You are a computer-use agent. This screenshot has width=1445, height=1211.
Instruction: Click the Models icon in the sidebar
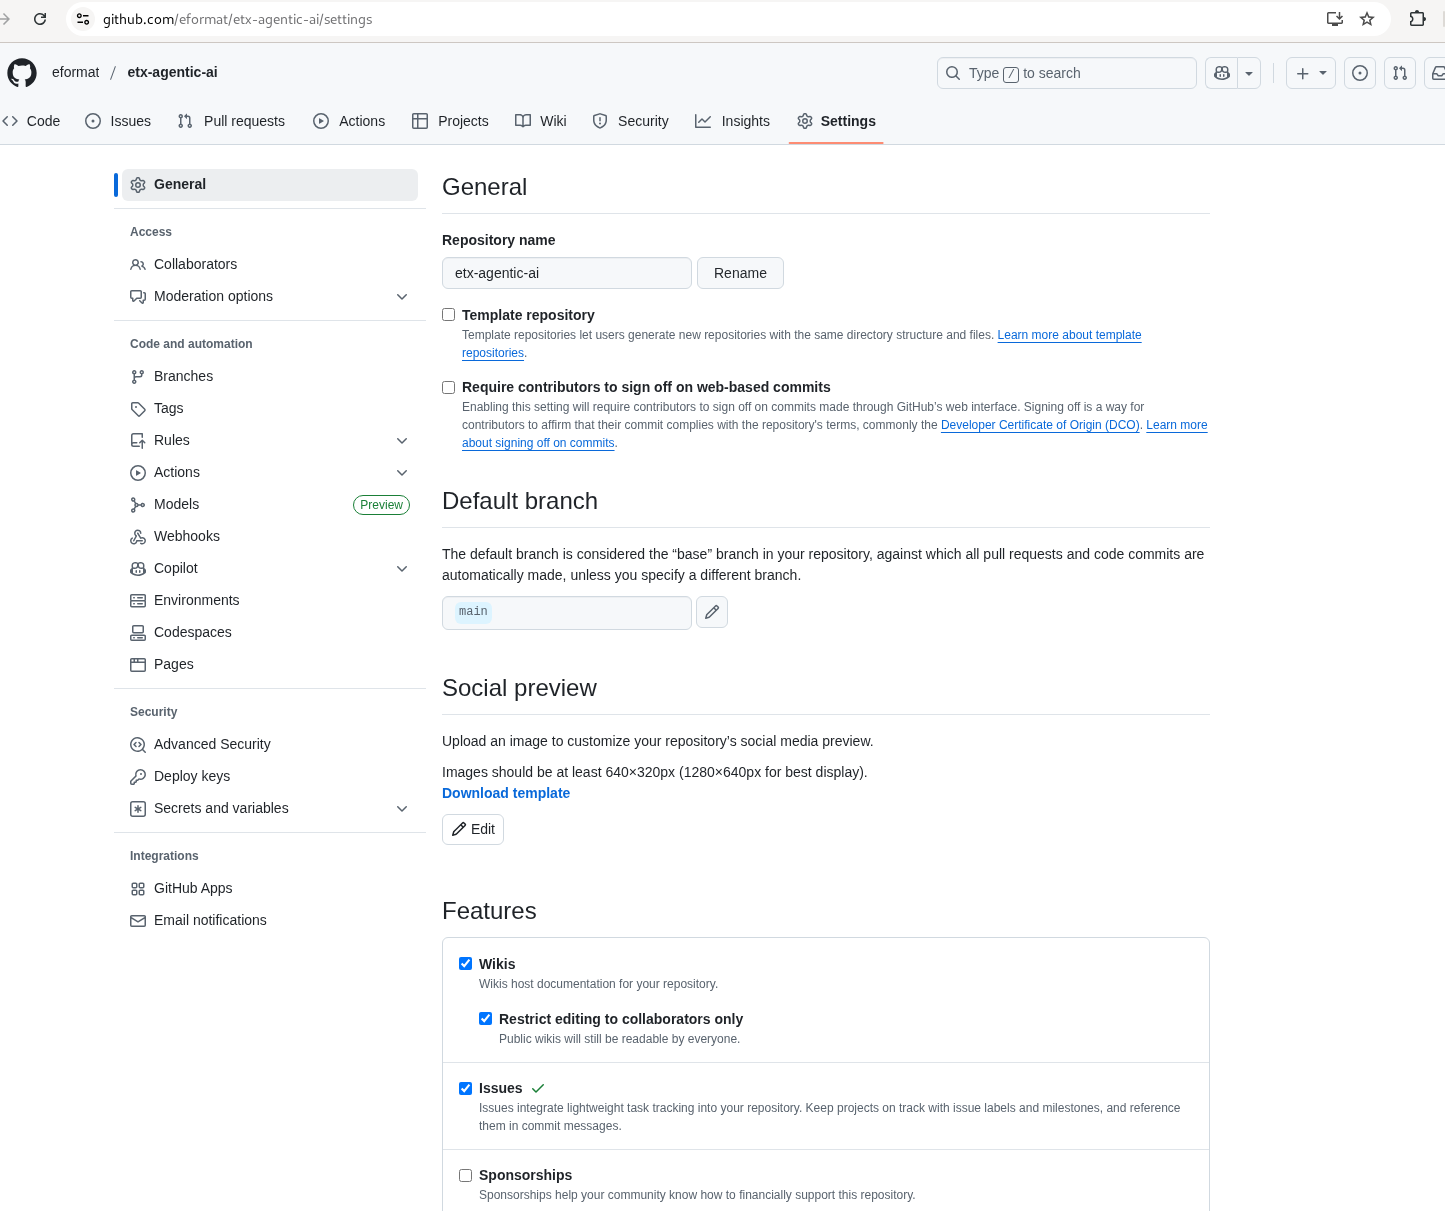coord(138,505)
